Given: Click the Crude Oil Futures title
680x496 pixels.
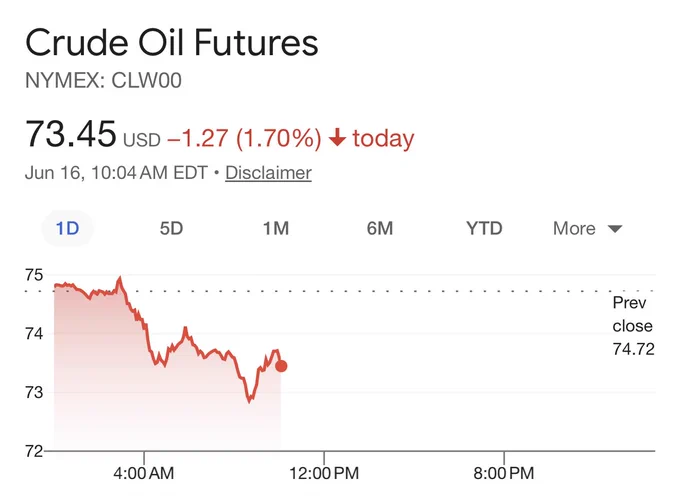Looking at the screenshot, I should [x=172, y=42].
